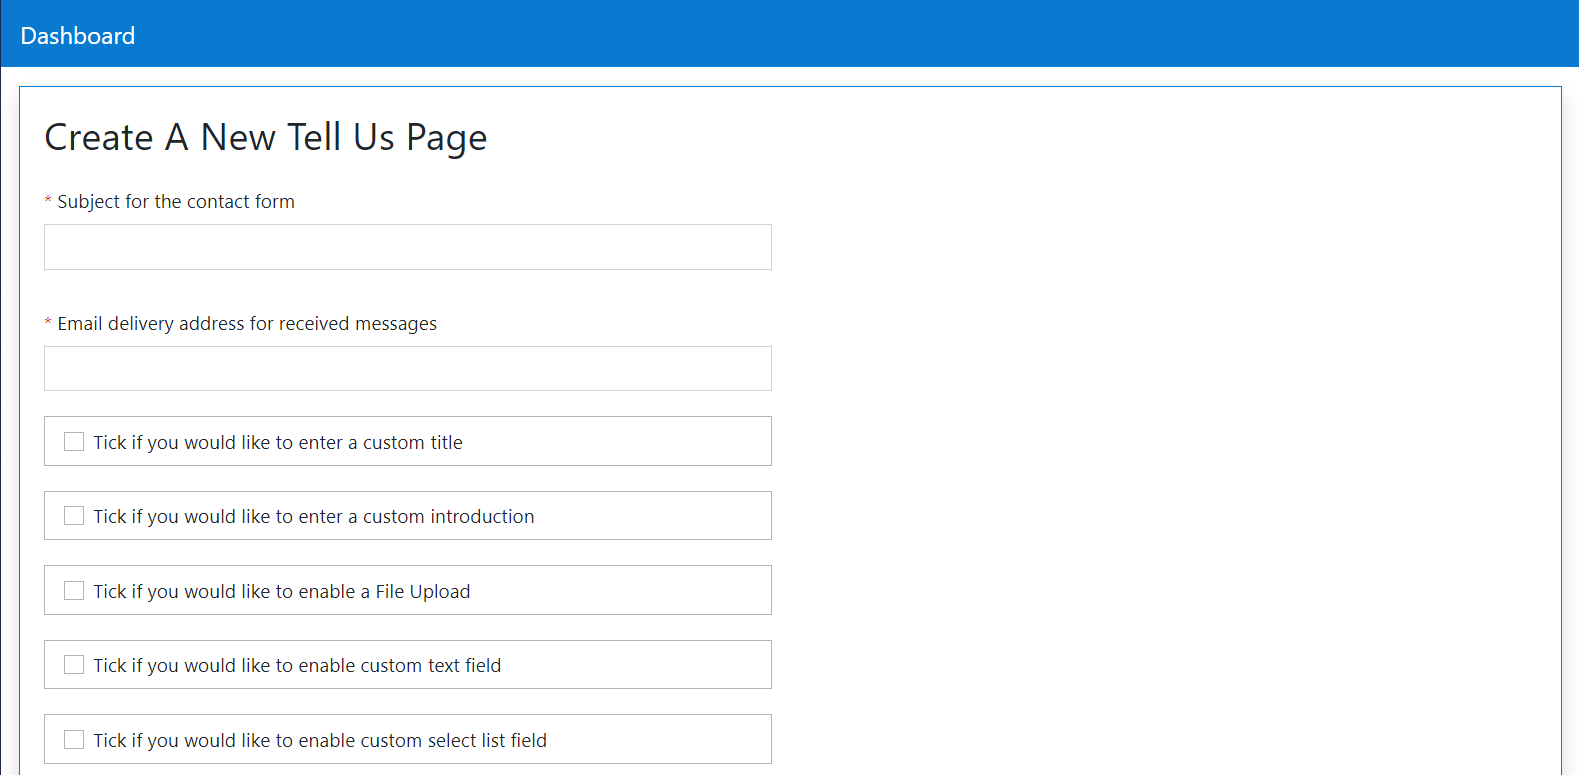This screenshot has height=775, width=1579.
Task: Click the red asterisk beside Email delivery label
Action: [48, 324]
